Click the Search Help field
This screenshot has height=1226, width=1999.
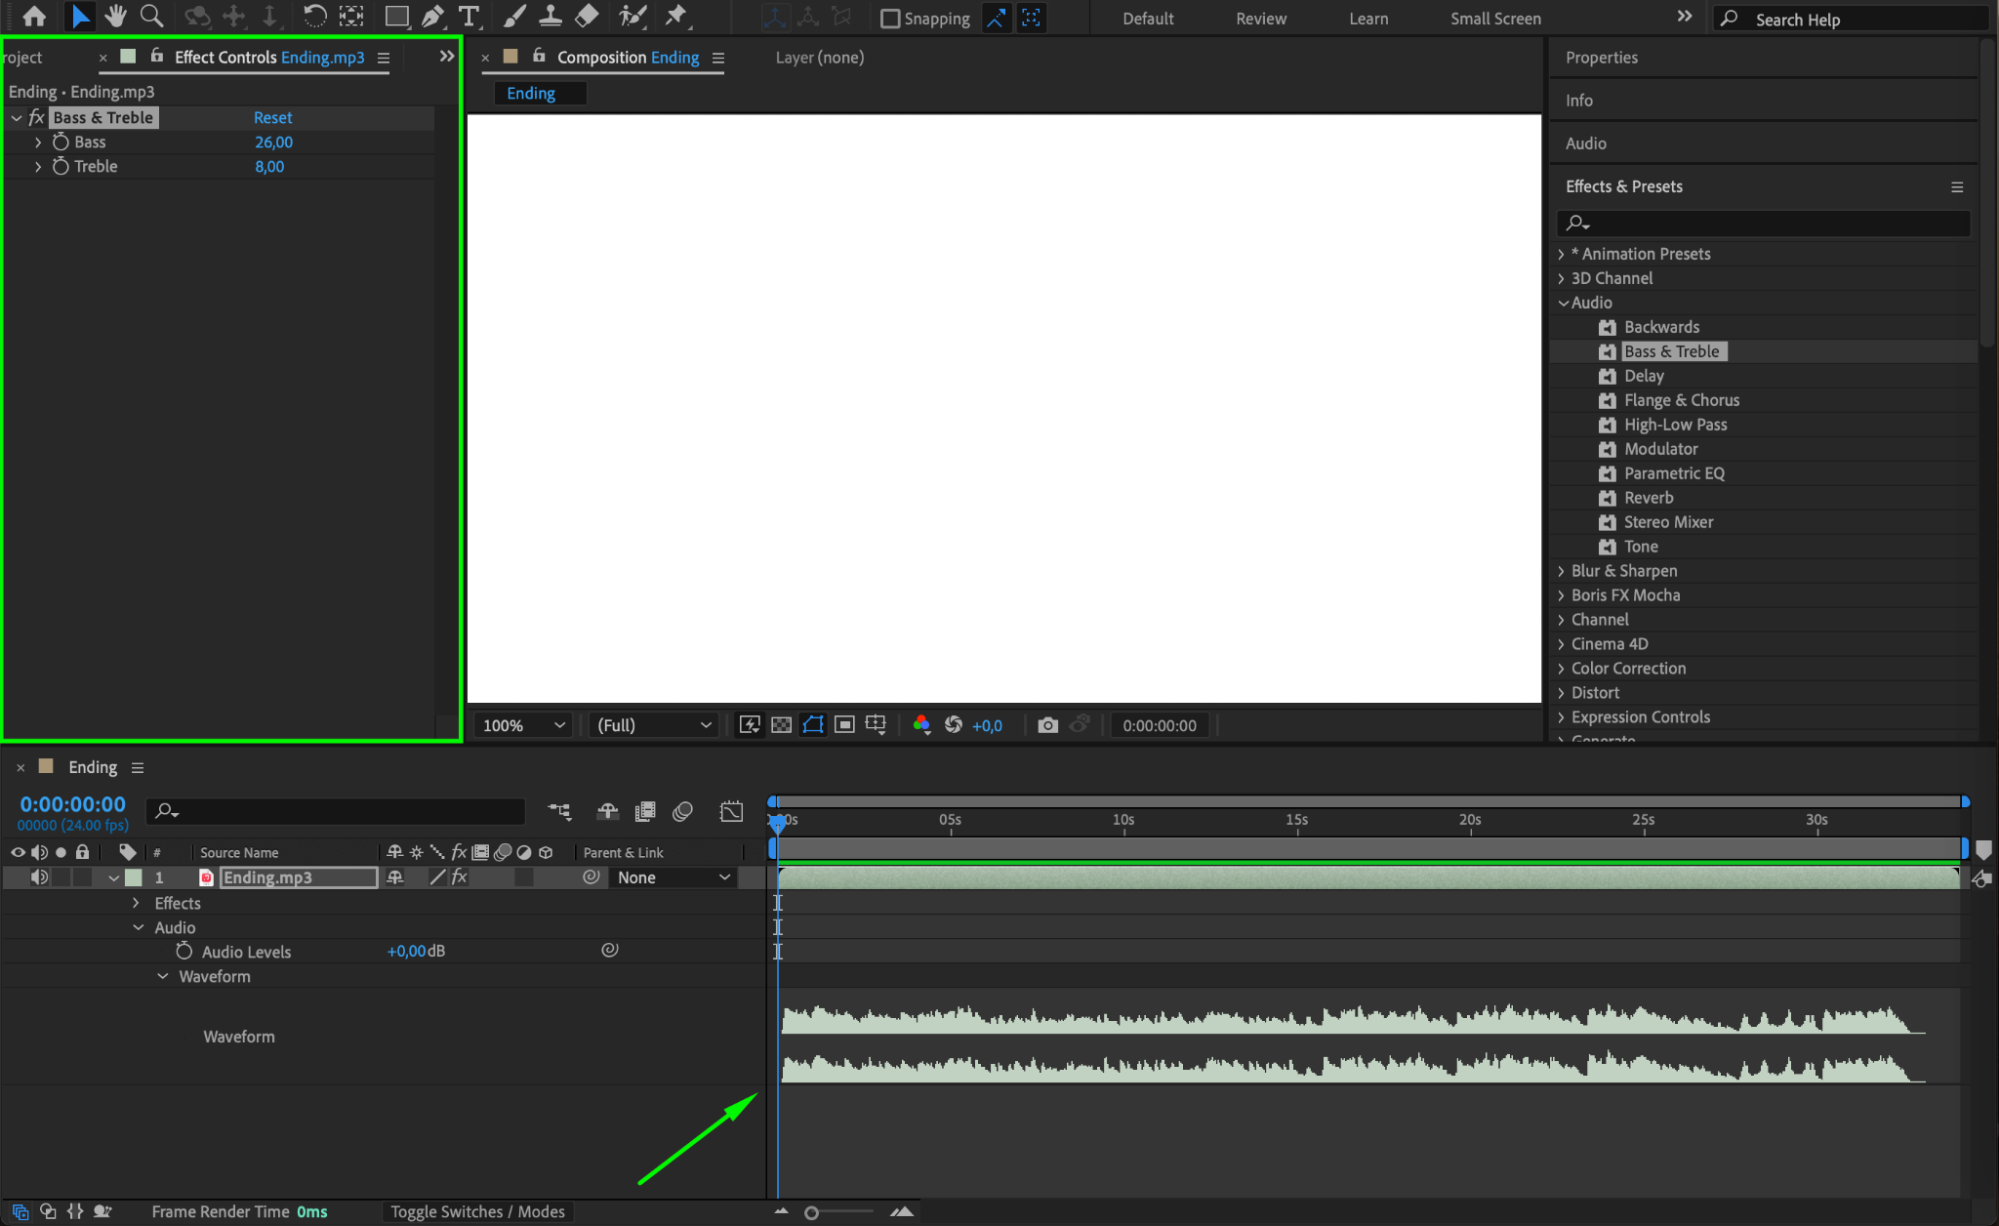[1850, 19]
